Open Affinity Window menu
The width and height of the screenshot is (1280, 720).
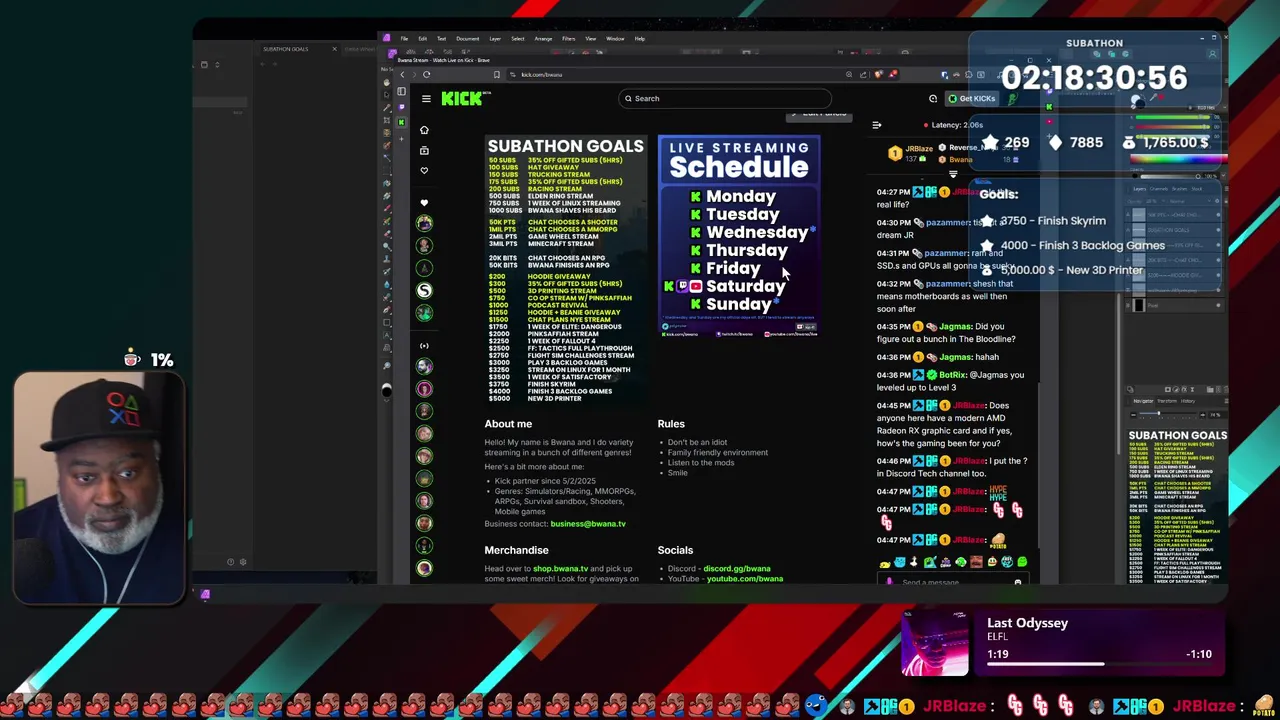click(x=615, y=38)
